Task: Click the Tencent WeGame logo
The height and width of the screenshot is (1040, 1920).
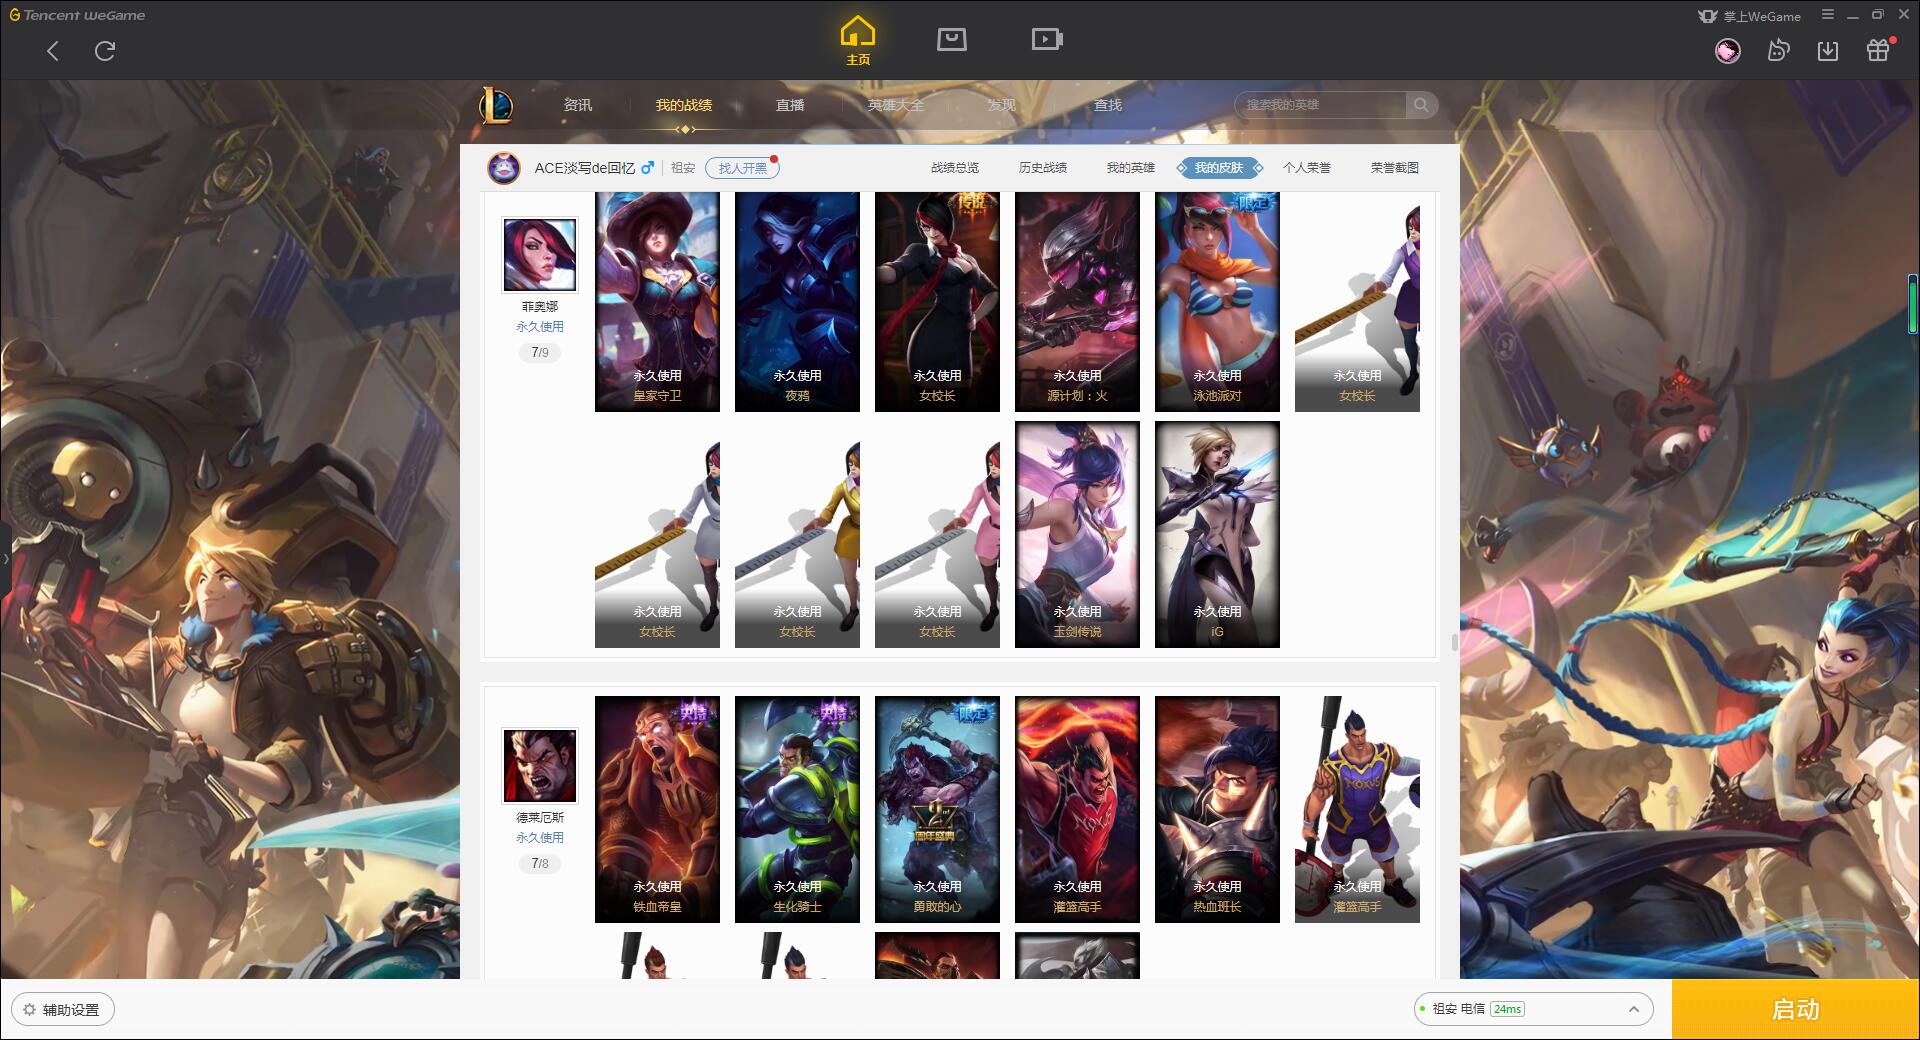Action: pyautogui.click(x=77, y=15)
